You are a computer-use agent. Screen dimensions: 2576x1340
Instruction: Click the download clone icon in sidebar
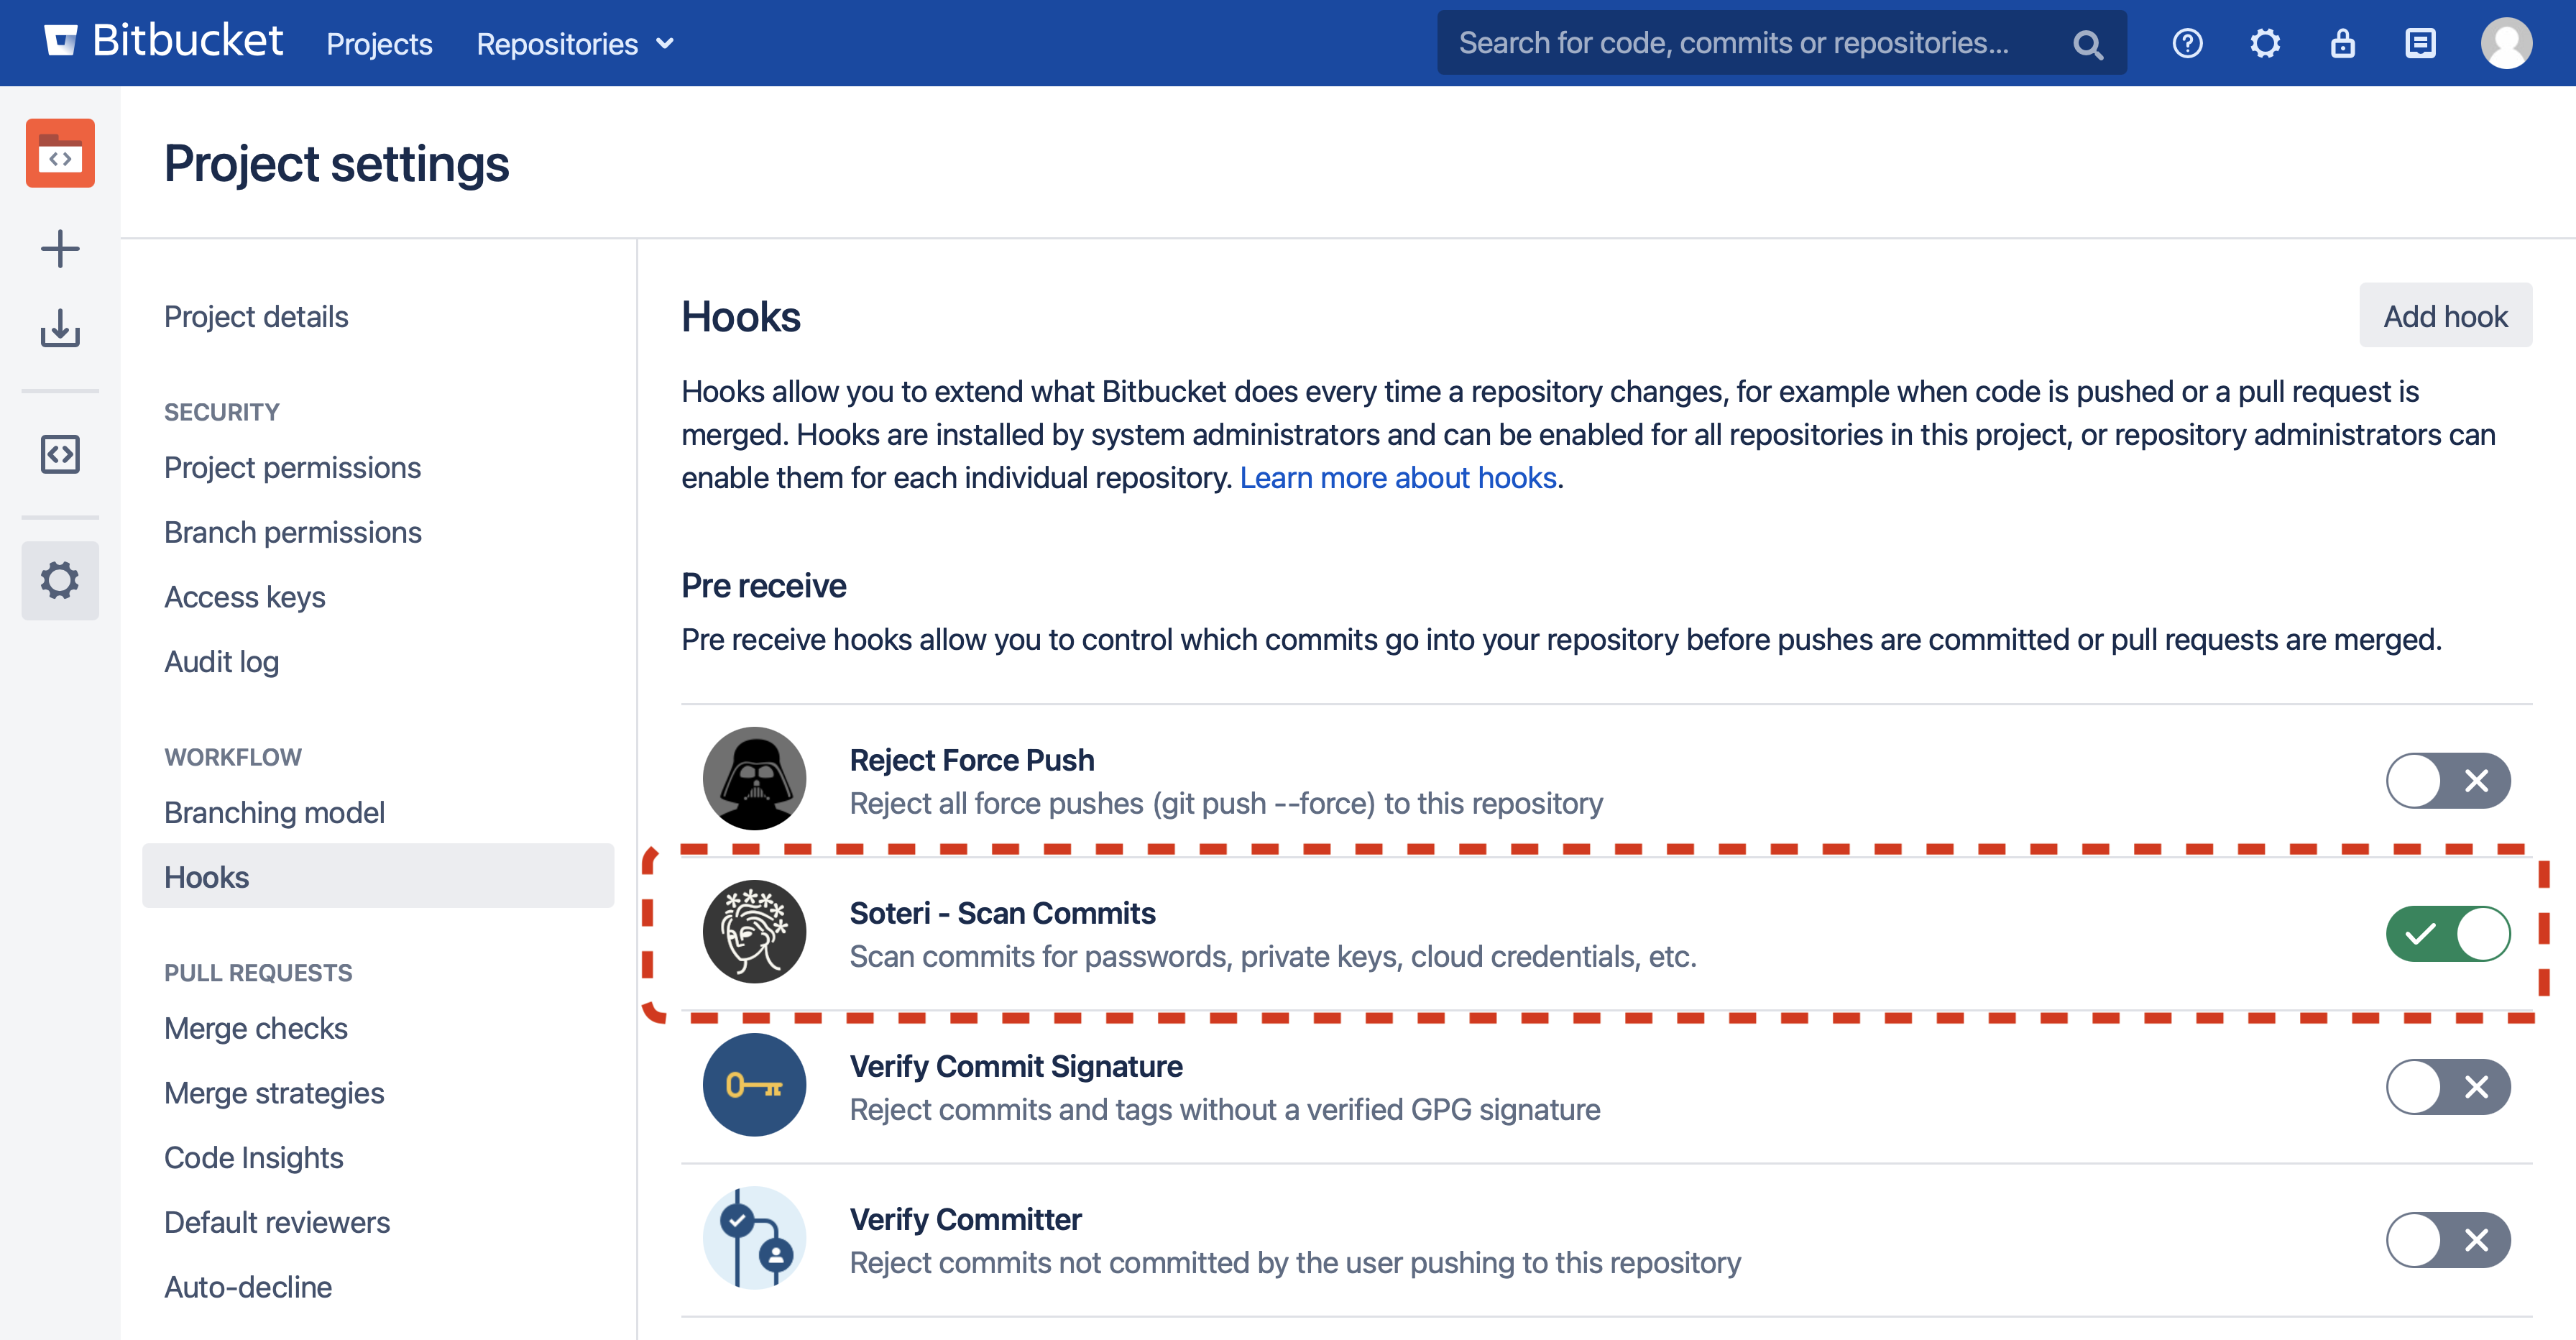[x=60, y=328]
